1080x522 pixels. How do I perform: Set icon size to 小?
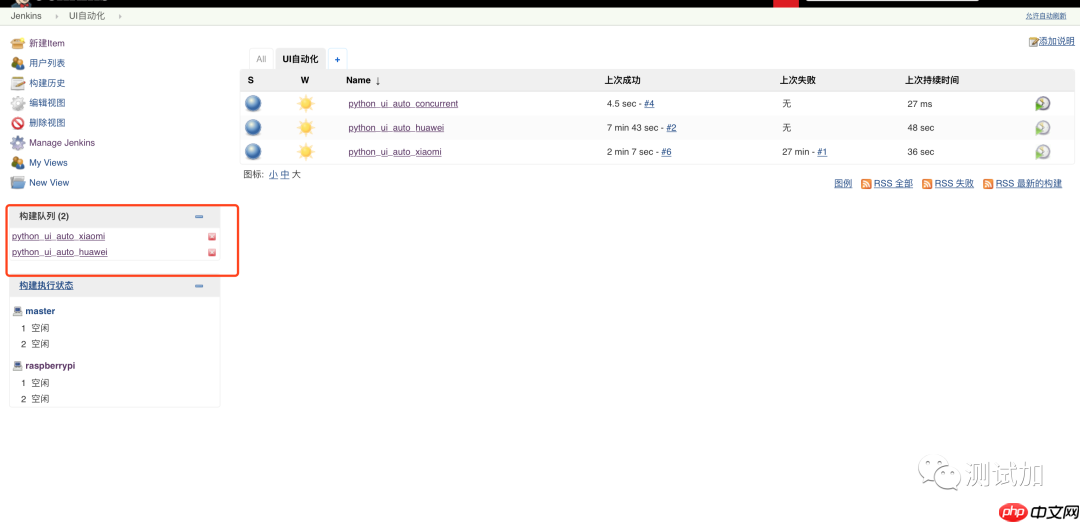tap(273, 174)
